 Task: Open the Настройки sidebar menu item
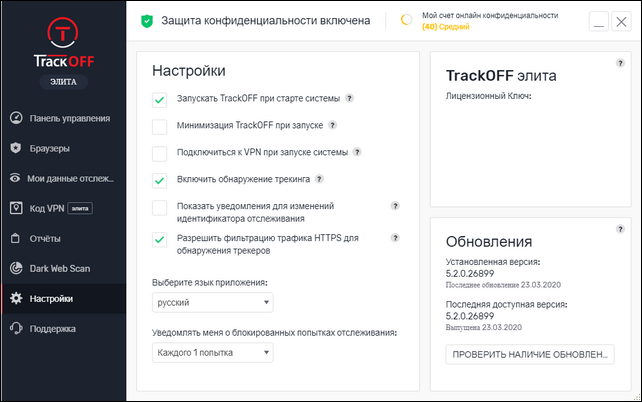[x=50, y=298]
